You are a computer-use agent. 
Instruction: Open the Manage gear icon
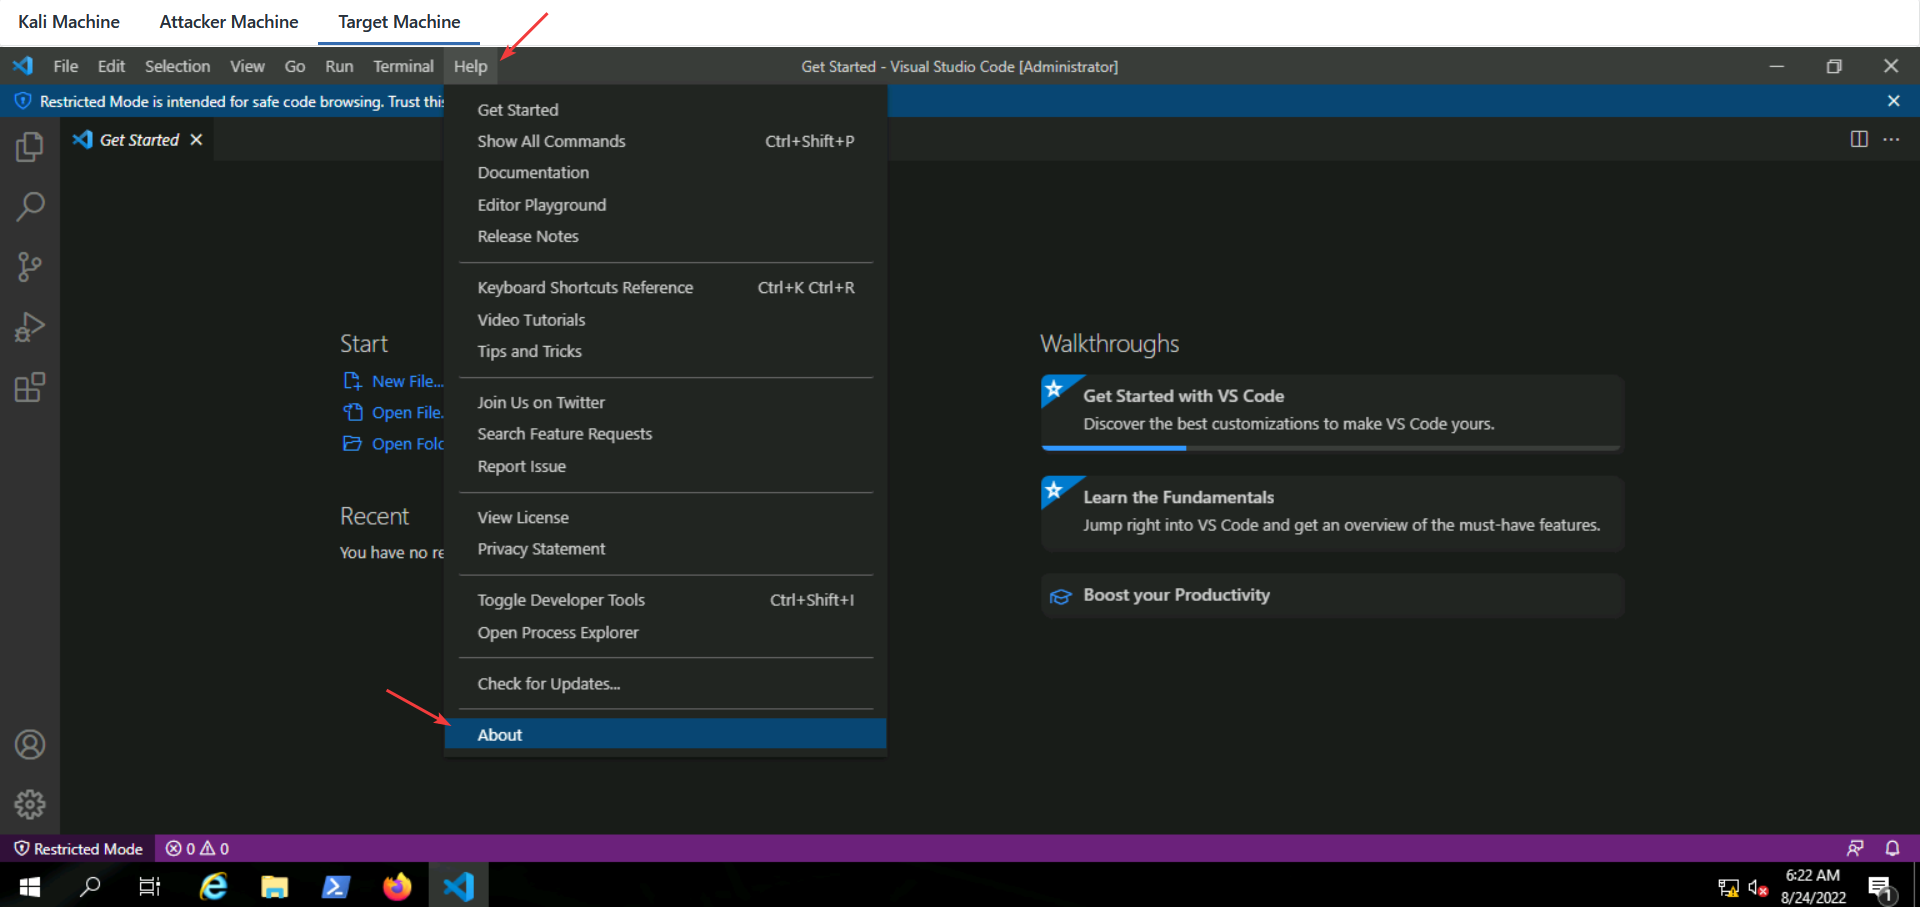point(30,804)
